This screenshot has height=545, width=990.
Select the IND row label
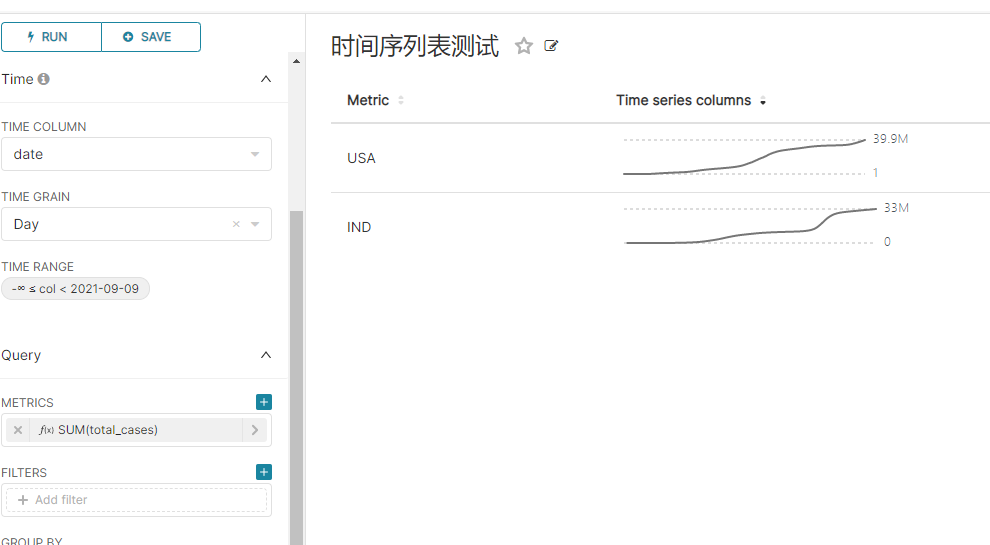[x=359, y=227]
